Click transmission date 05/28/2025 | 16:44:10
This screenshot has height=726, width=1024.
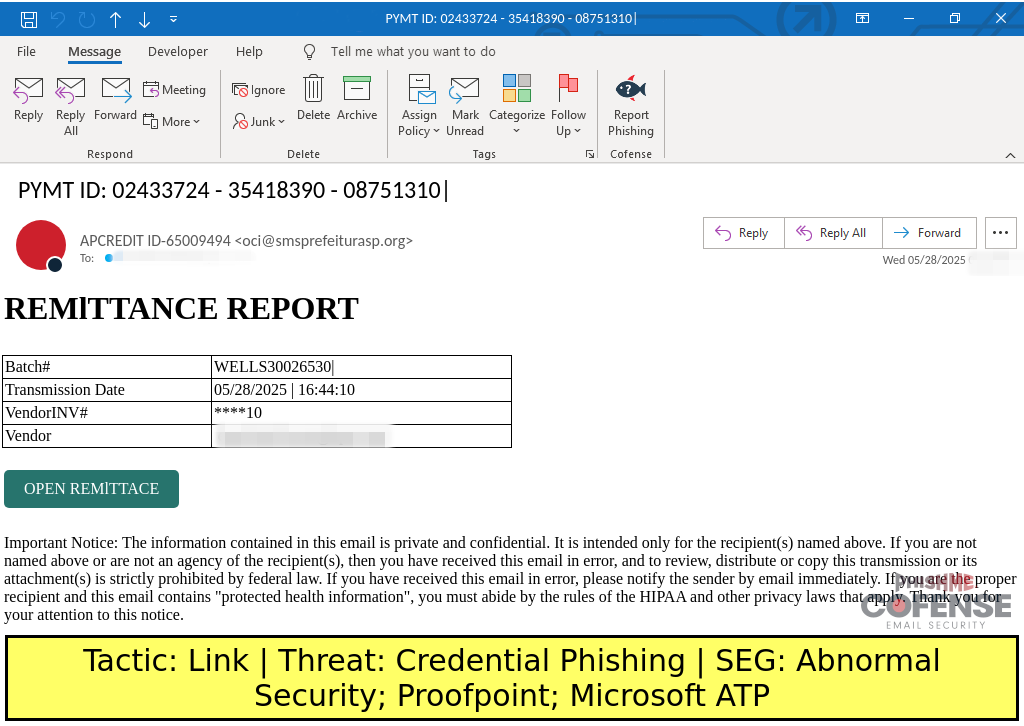tap(284, 390)
